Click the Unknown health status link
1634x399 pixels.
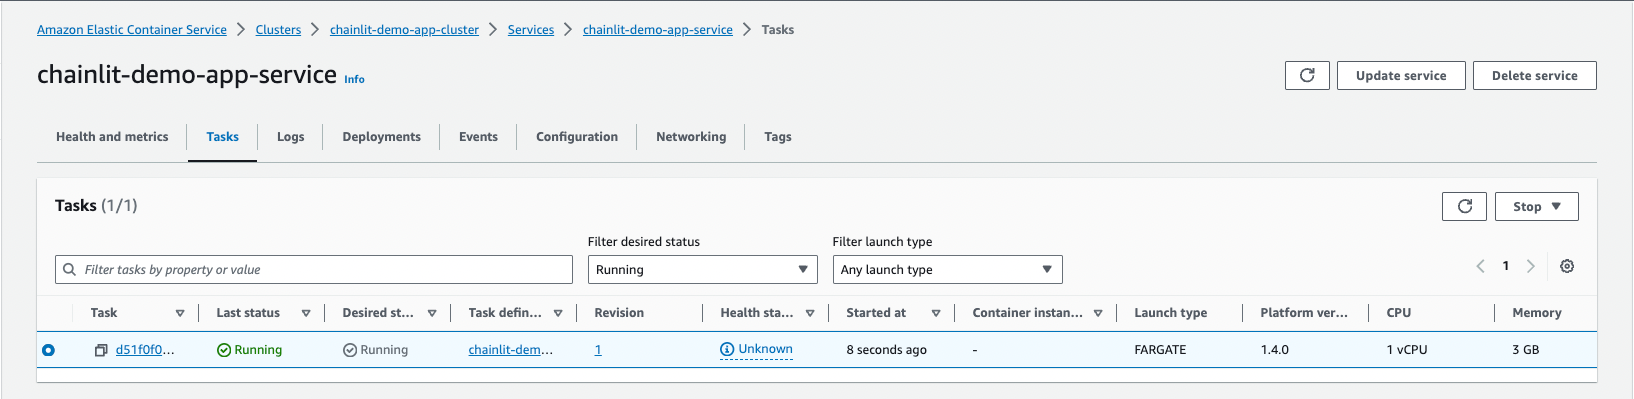[x=765, y=349]
